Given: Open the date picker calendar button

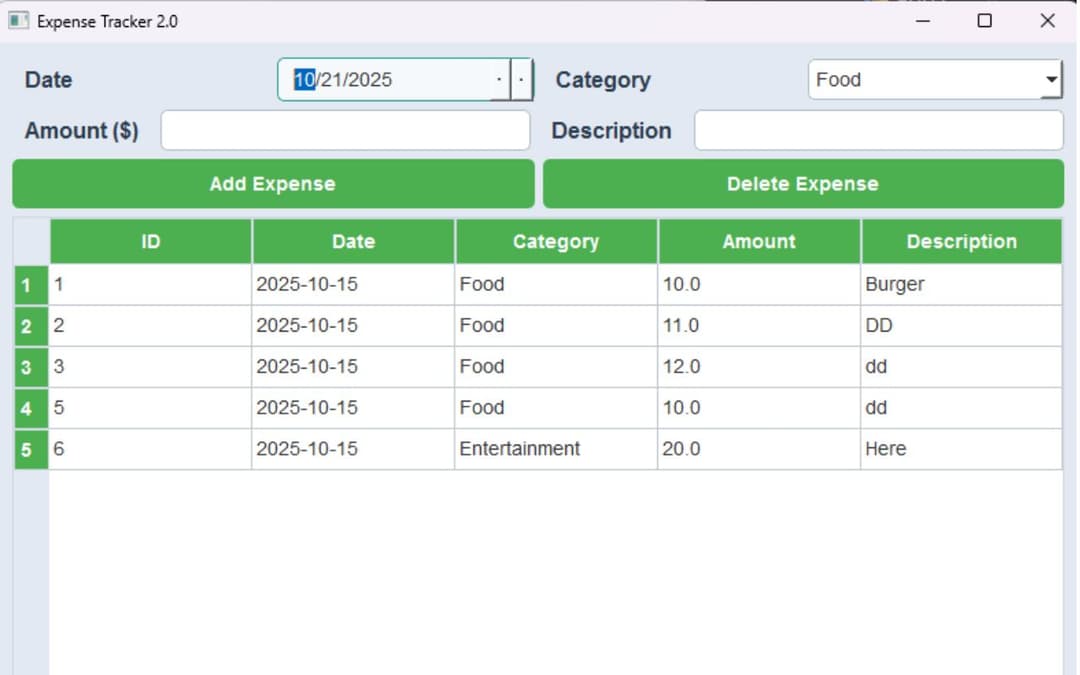Looking at the screenshot, I should (x=522, y=79).
